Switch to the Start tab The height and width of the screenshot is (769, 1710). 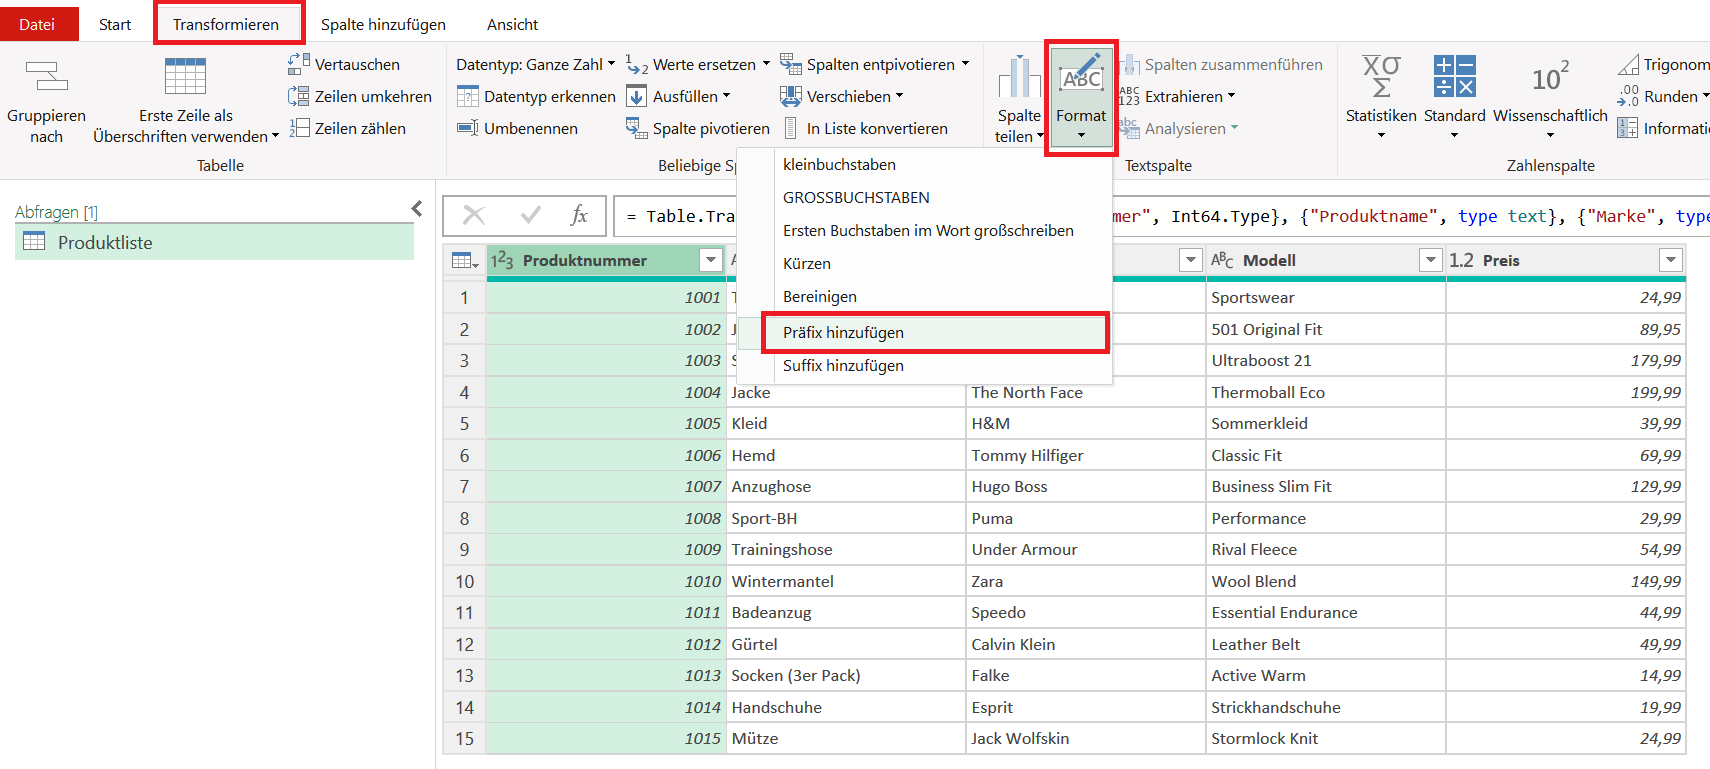point(115,24)
